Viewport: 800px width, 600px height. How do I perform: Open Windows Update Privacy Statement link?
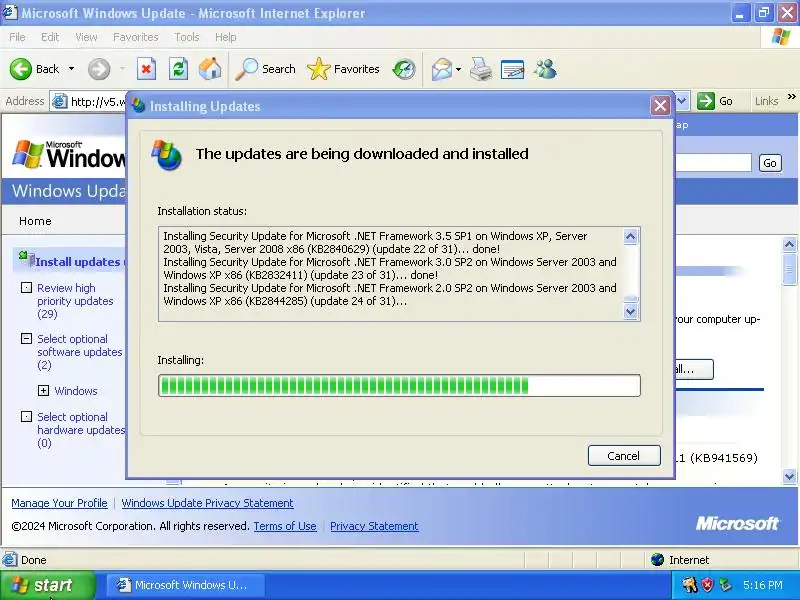[x=207, y=503]
